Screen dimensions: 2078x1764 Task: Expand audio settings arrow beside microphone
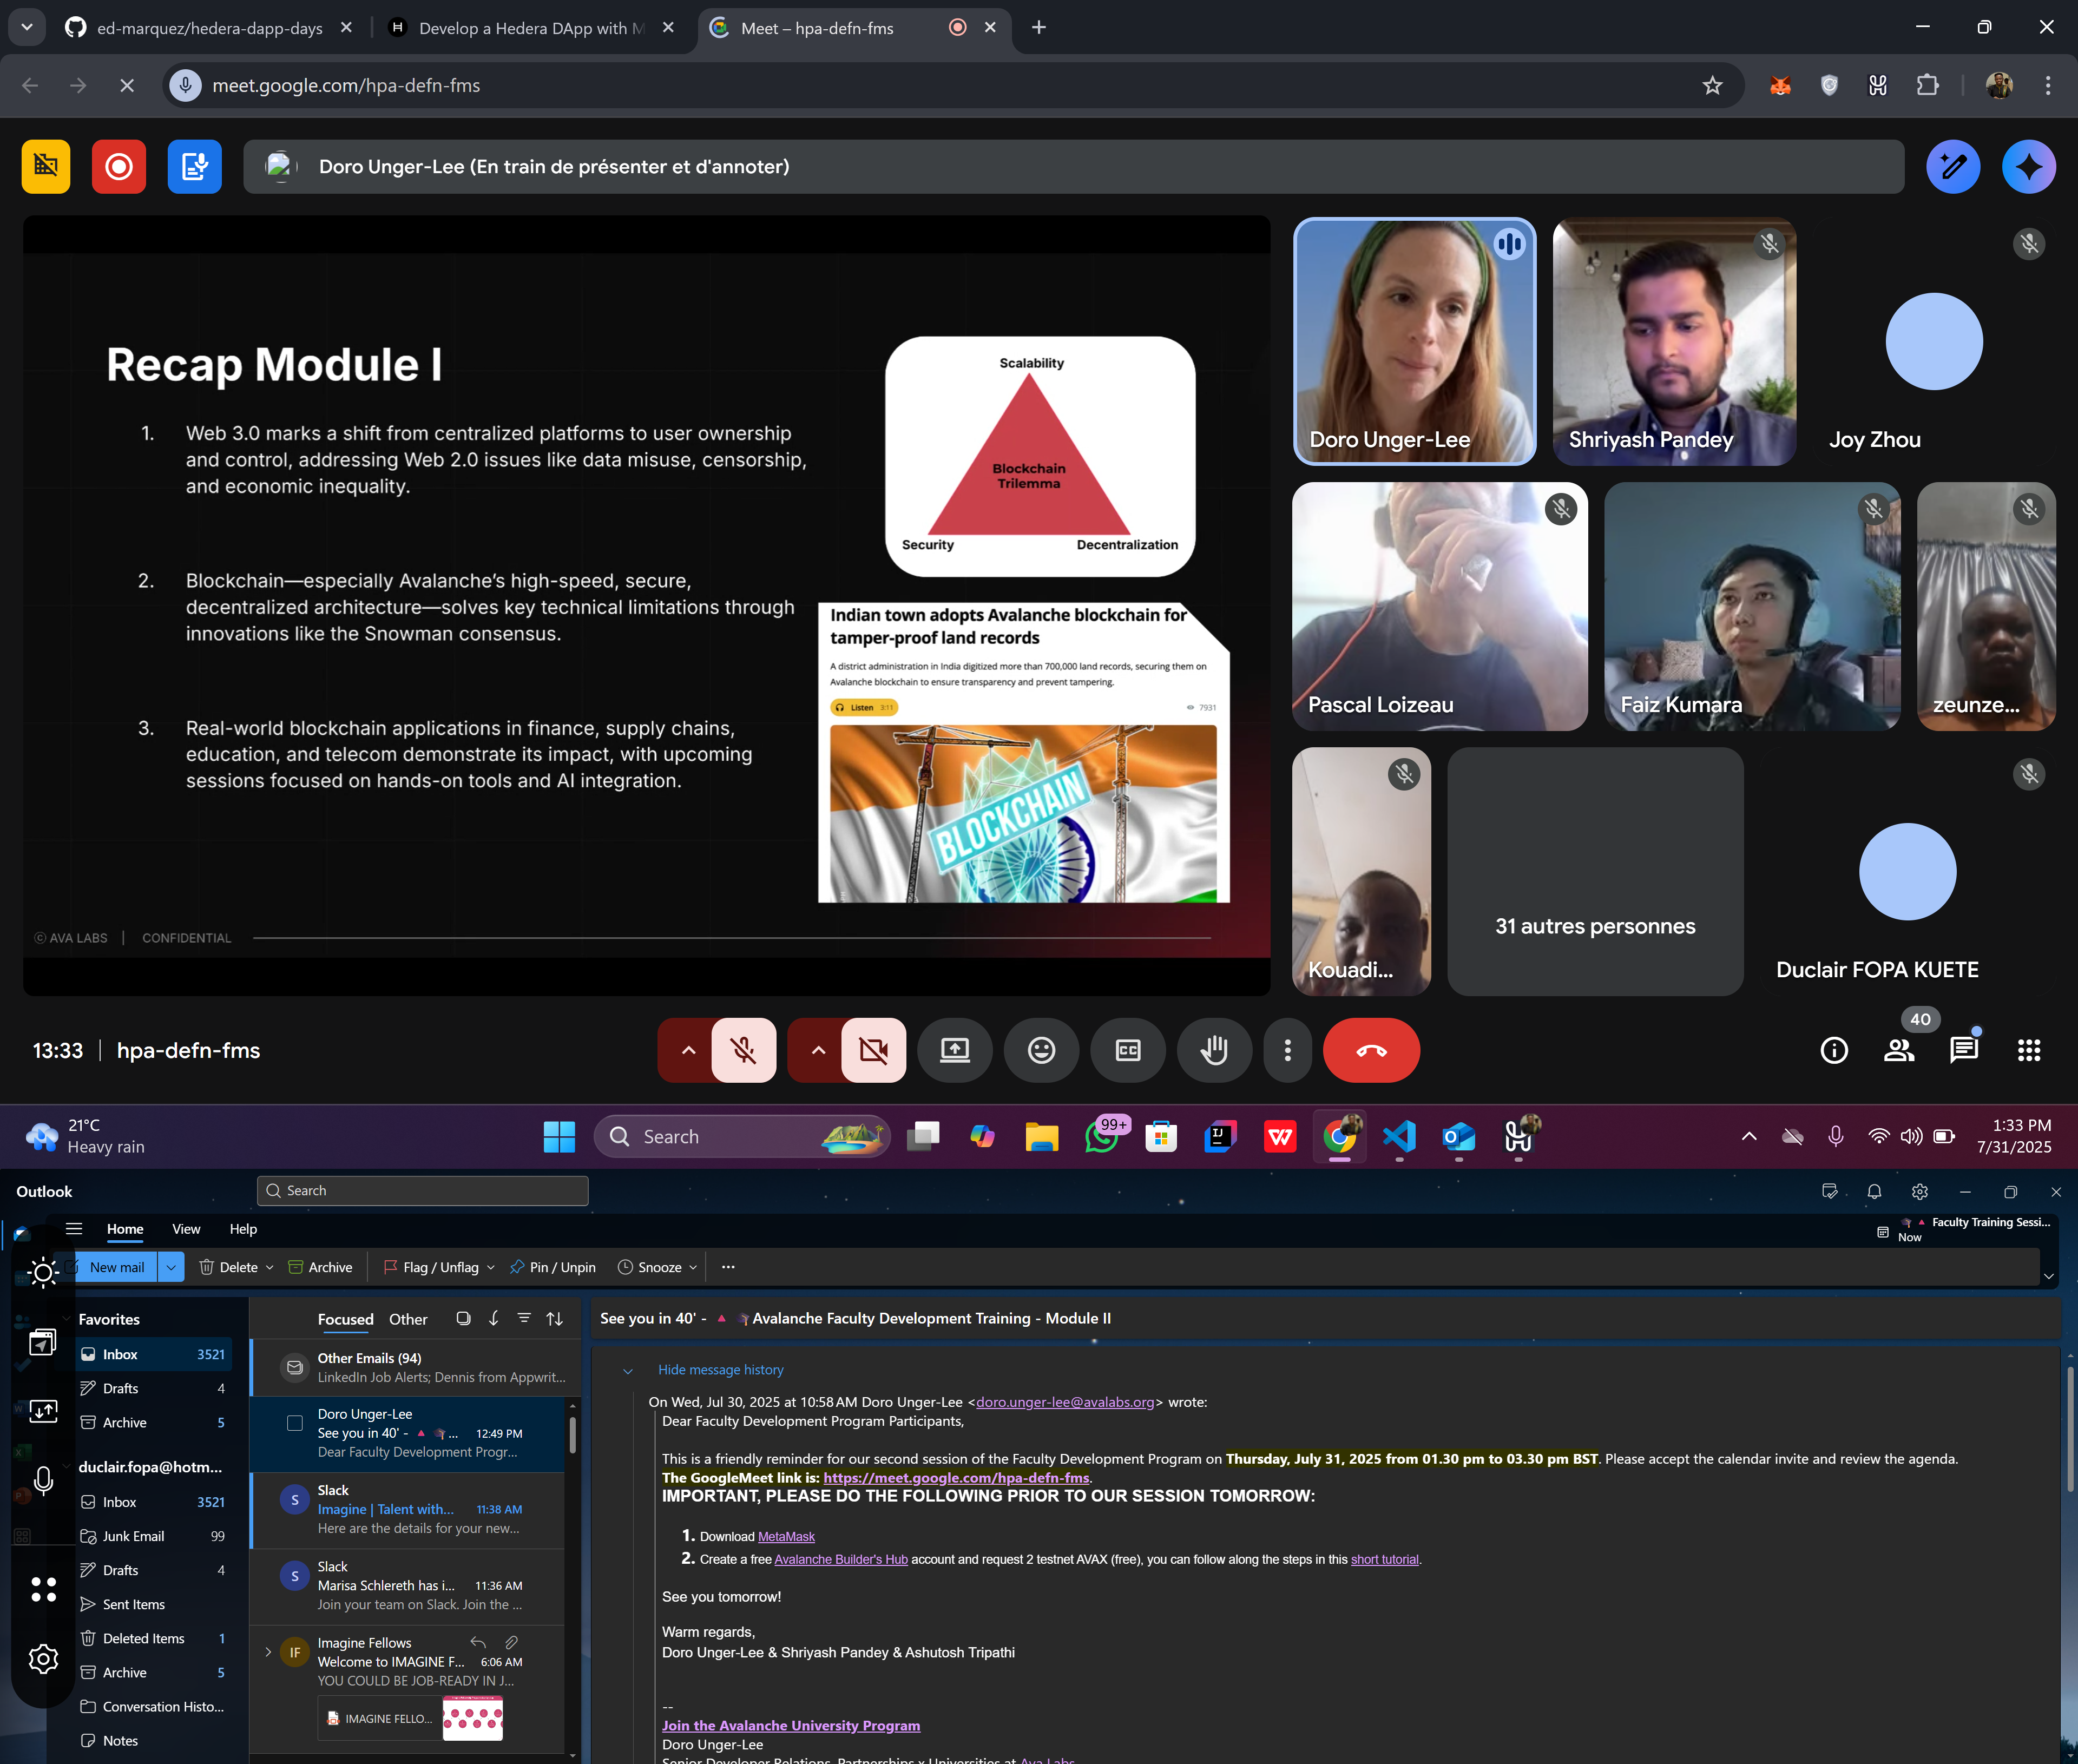[688, 1050]
